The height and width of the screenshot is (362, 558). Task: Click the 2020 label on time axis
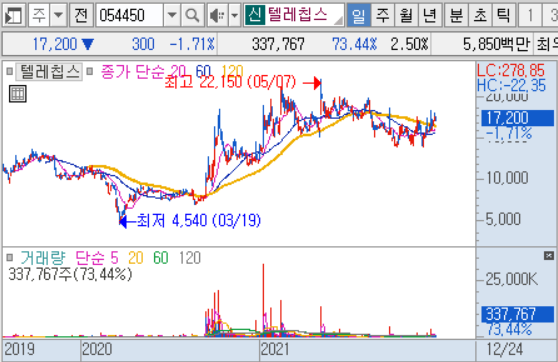point(97,349)
